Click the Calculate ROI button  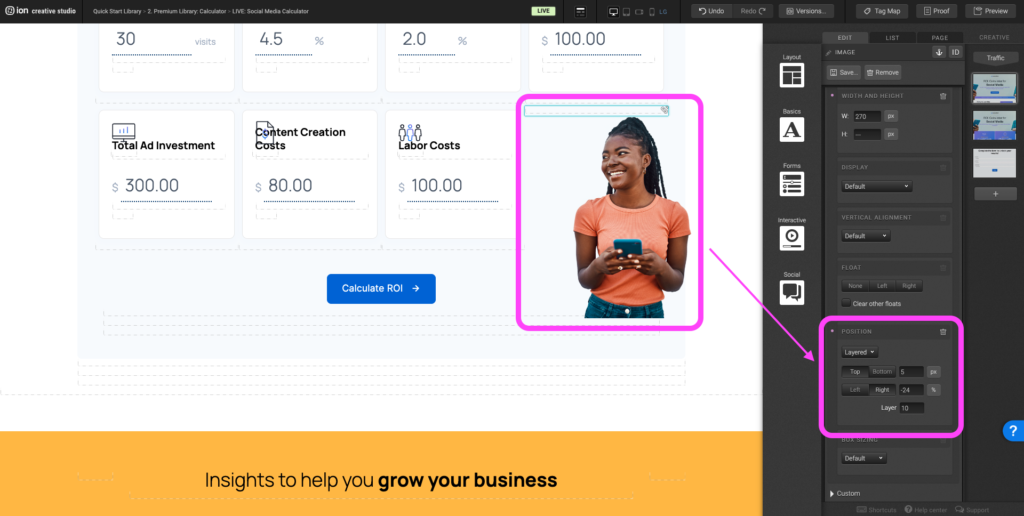click(381, 288)
